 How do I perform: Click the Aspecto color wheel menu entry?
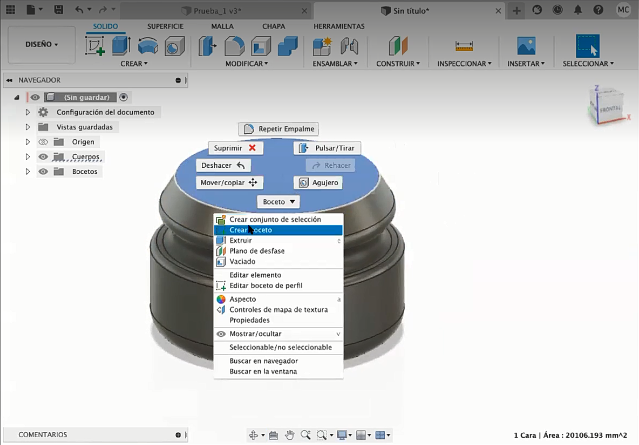pyautogui.click(x=243, y=299)
